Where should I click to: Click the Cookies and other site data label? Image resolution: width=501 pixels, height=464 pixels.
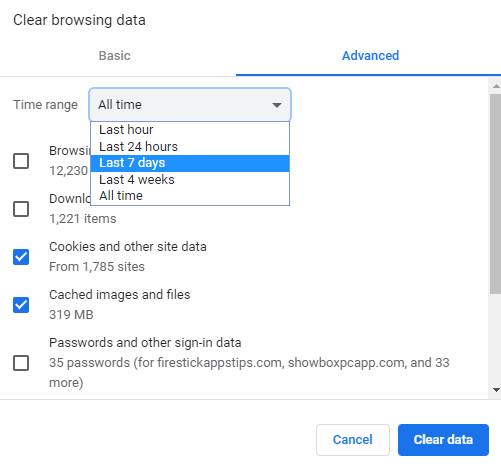tap(128, 247)
